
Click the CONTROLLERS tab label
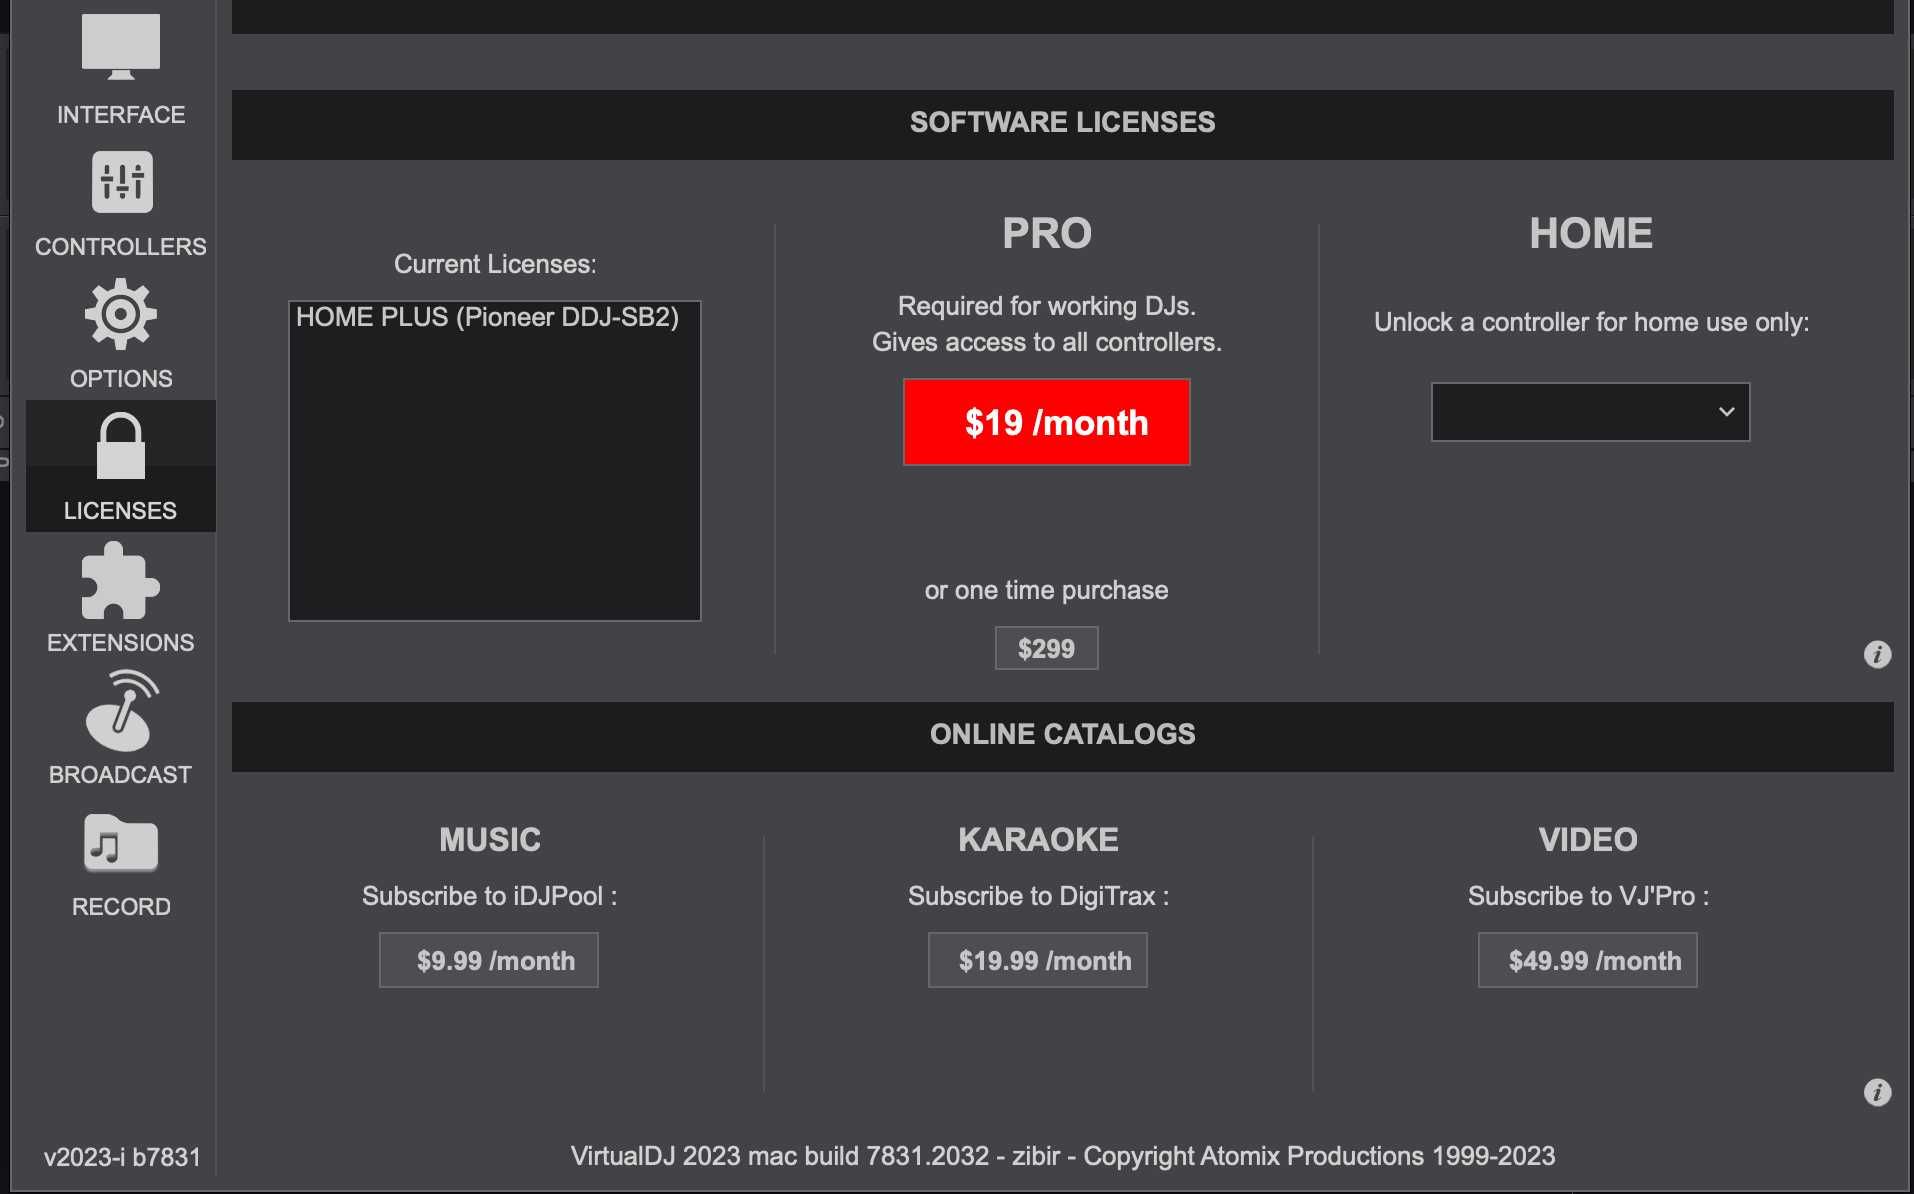[121, 247]
